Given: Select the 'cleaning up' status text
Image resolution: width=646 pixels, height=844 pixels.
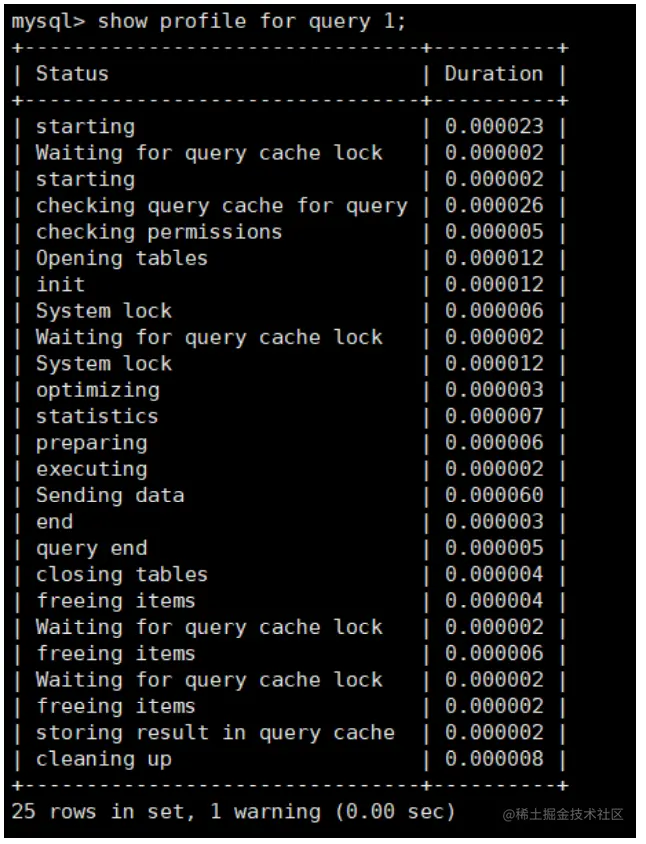Looking at the screenshot, I should pos(103,759).
